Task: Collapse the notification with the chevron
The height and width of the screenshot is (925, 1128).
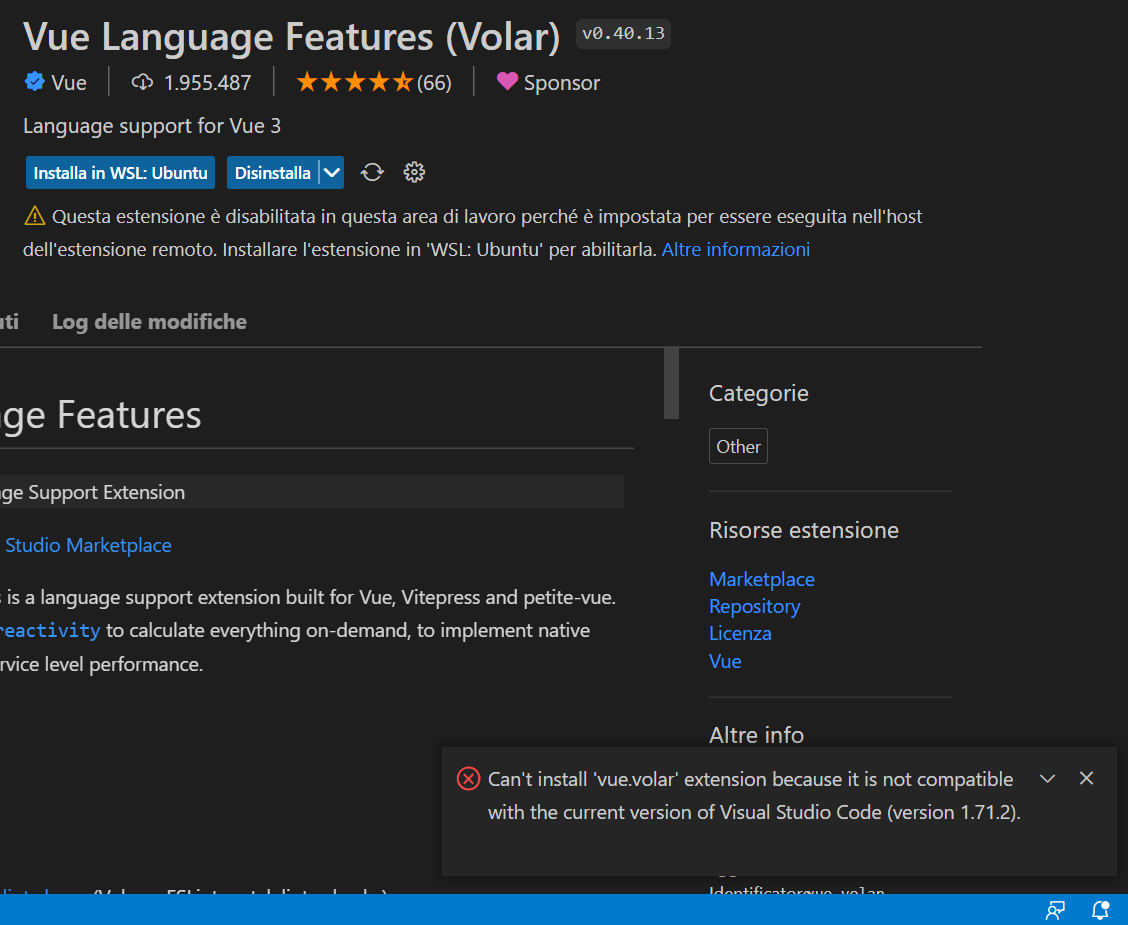Action: coord(1047,777)
